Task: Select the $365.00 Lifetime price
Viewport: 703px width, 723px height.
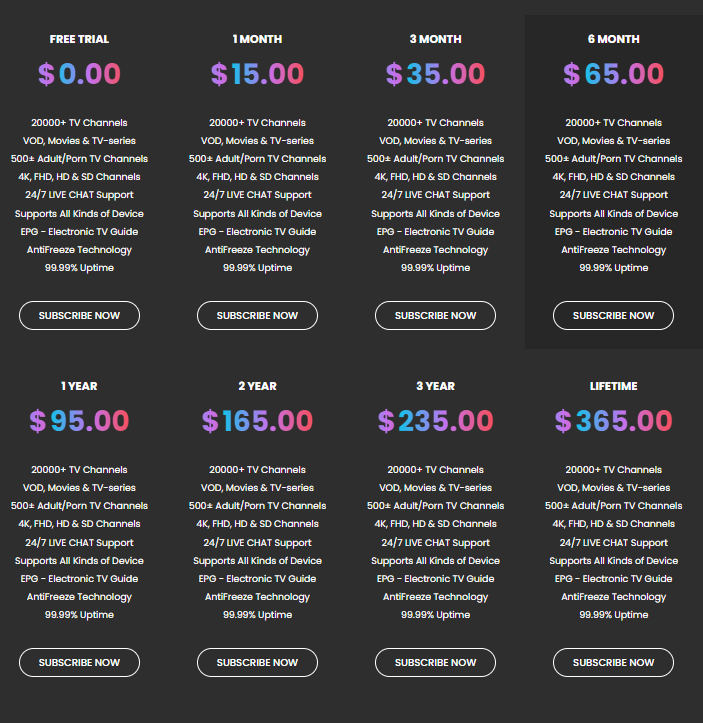Action: pyautogui.click(x=613, y=421)
